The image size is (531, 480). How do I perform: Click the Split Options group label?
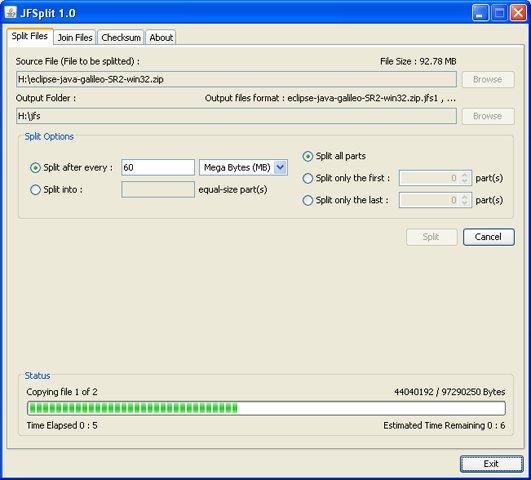tap(49, 137)
